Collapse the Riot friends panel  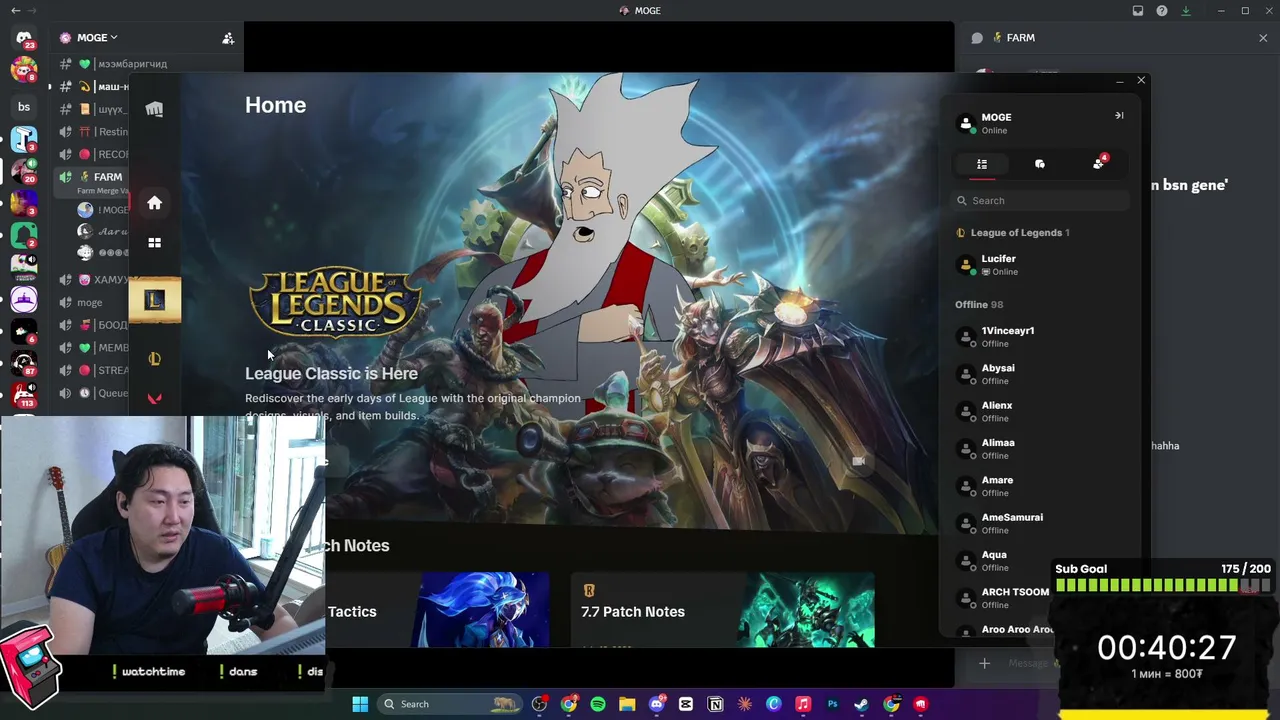point(1119,116)
